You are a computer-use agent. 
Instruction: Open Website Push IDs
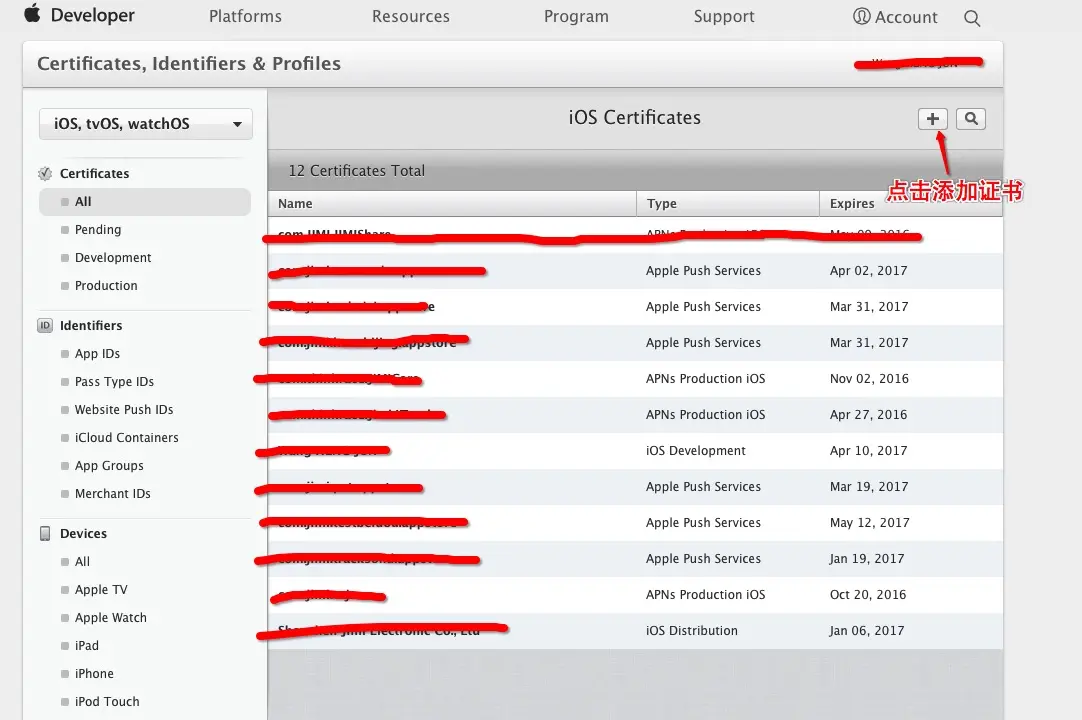click(124, 409)
